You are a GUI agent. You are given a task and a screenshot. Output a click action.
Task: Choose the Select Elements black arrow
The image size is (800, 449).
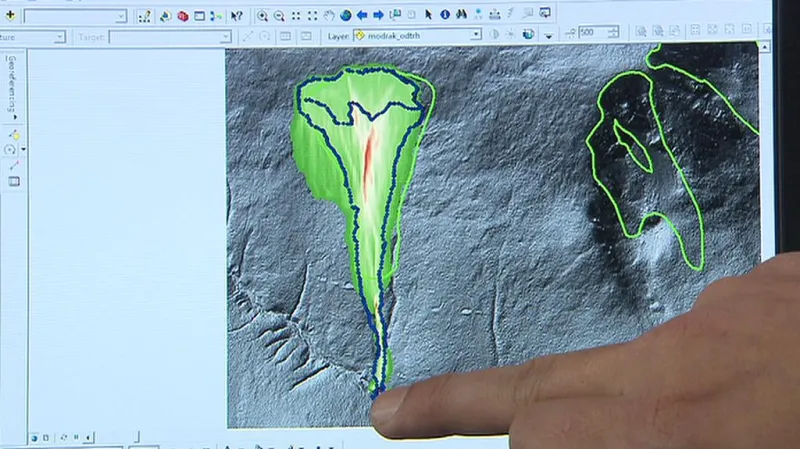coord(428,16)
